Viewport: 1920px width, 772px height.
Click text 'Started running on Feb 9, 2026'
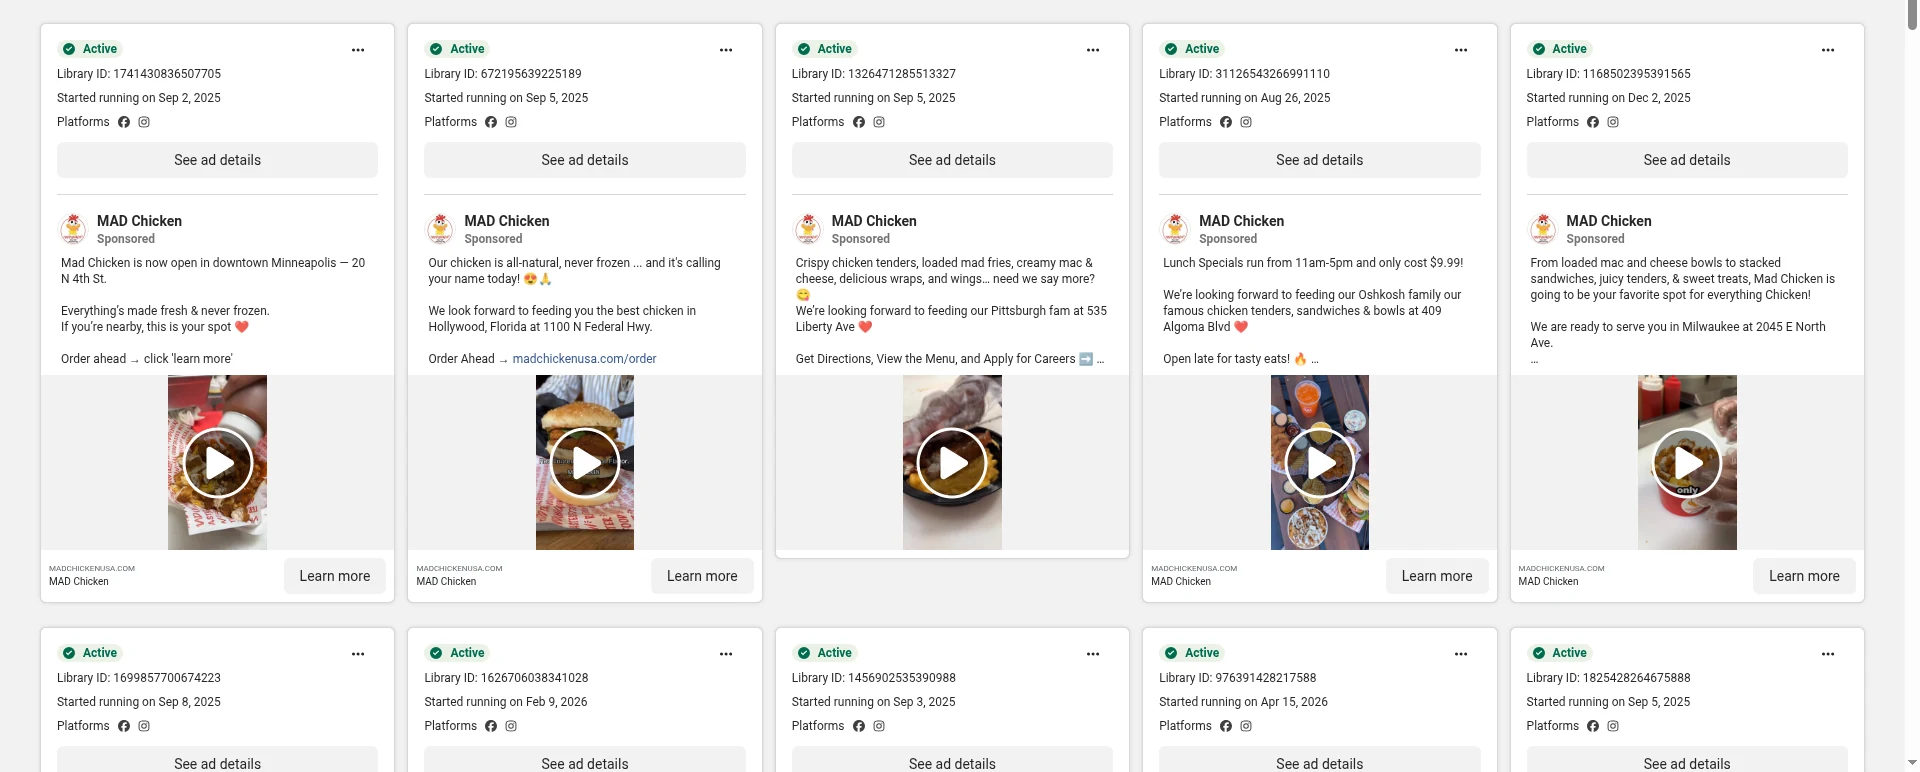[x=505, y=702]
